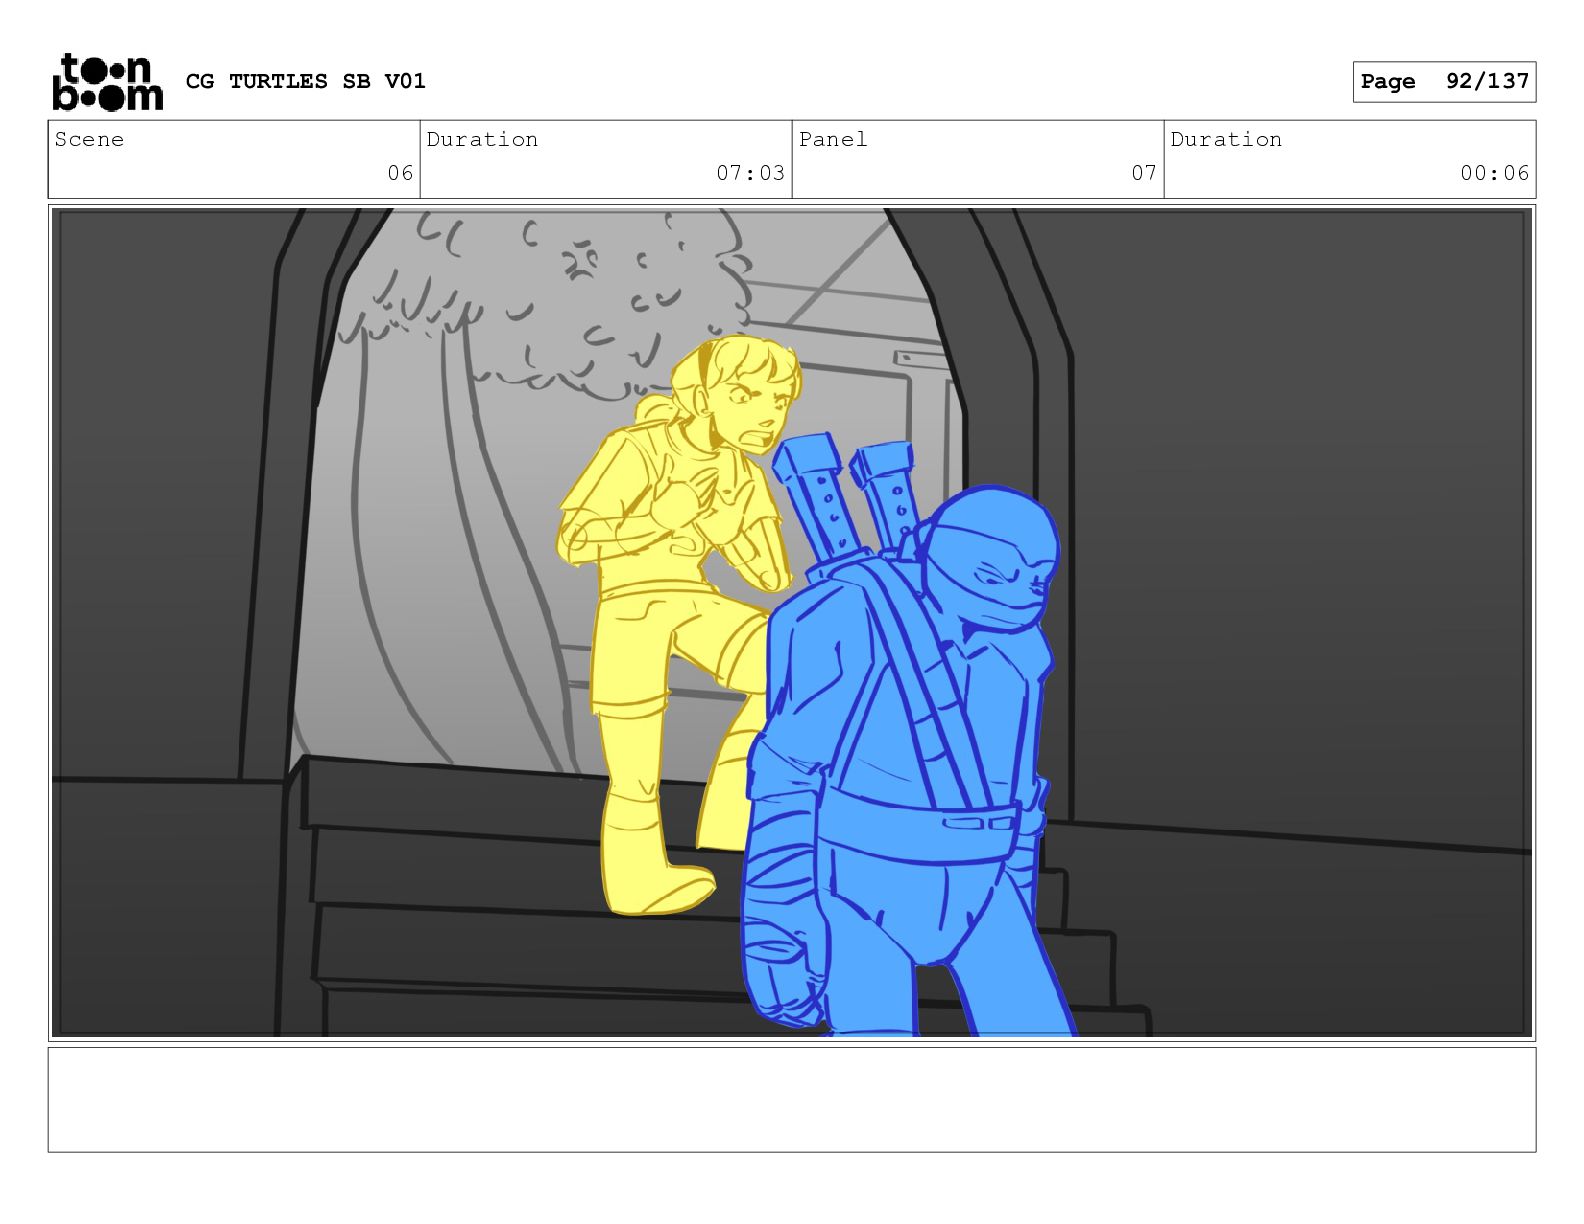This screenshot has width=1584, height=1224.
Task: Click the empty notes box below the panel
Action: (792, 1100)
